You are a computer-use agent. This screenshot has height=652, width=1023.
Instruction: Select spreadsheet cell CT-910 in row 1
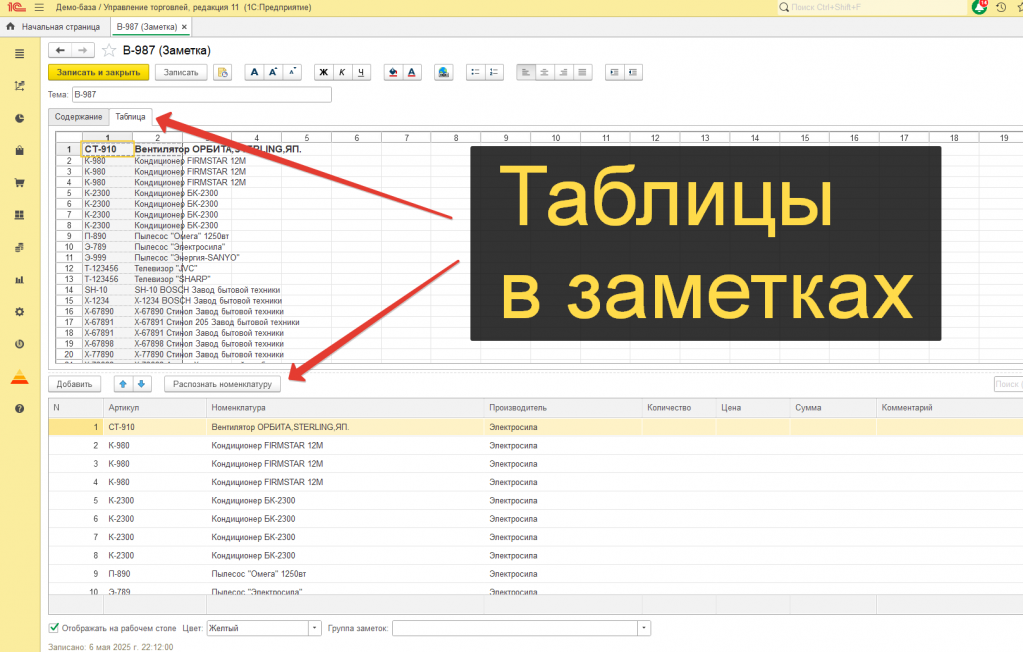click(x=108, y=149)
